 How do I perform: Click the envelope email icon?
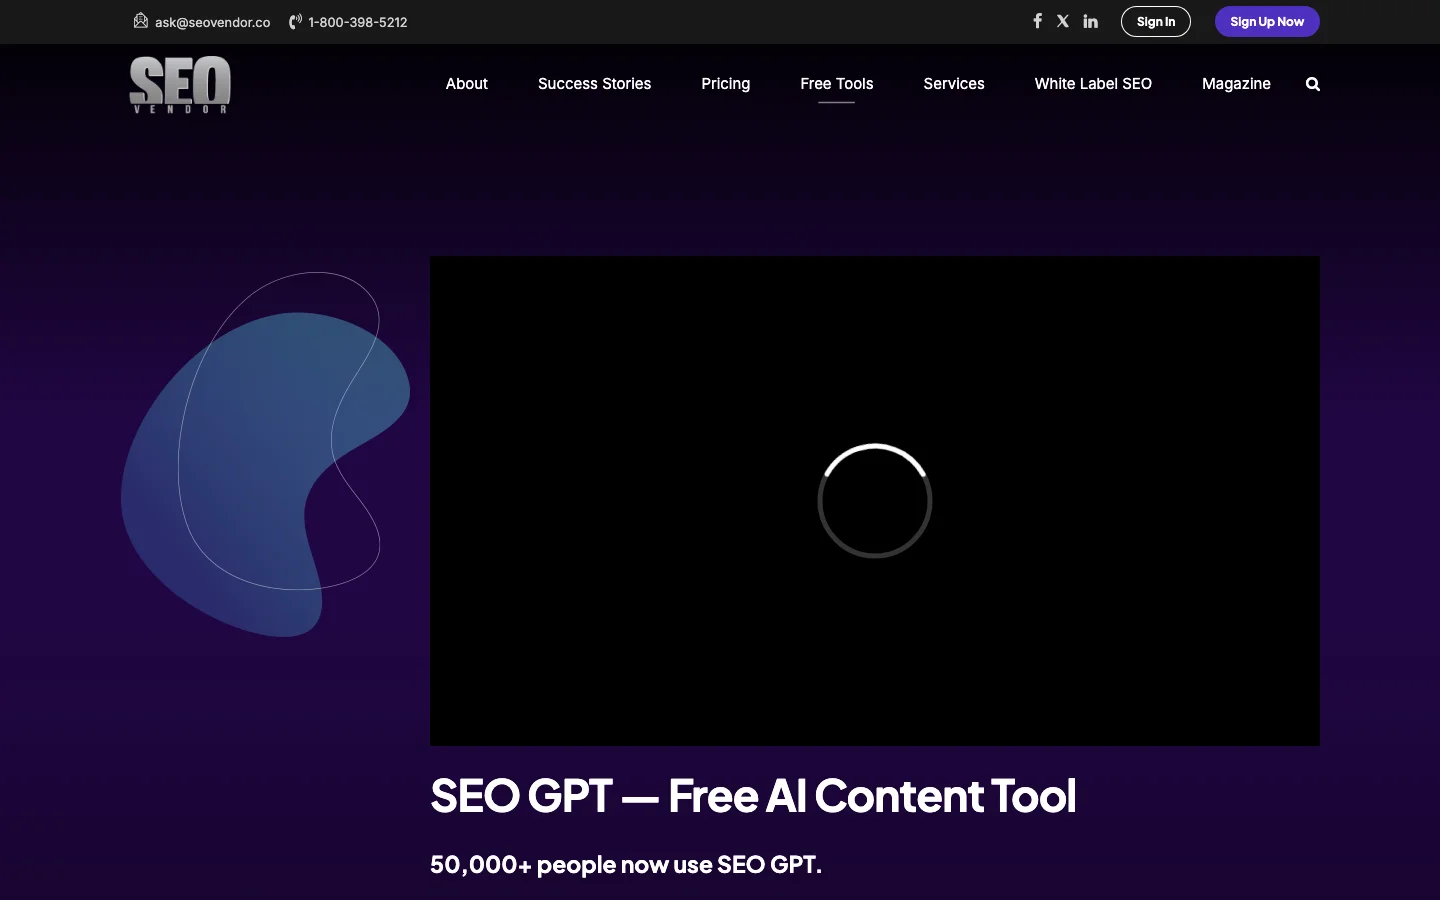tap(141, 20)
